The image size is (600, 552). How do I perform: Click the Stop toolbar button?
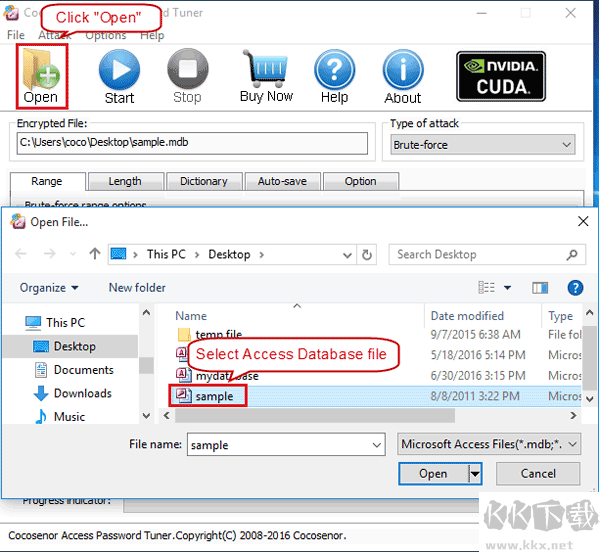pos(188,77)
